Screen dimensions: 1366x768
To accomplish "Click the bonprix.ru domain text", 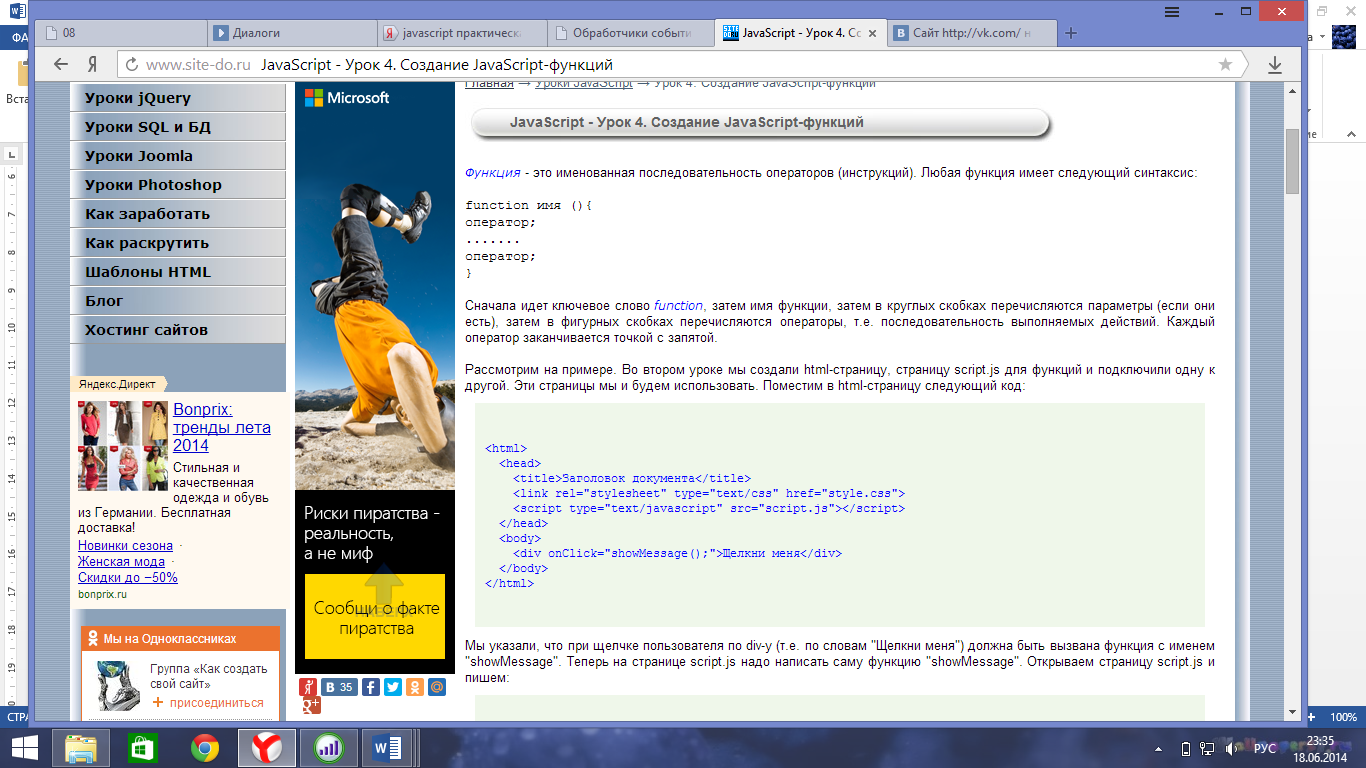I will pos(102,594).
